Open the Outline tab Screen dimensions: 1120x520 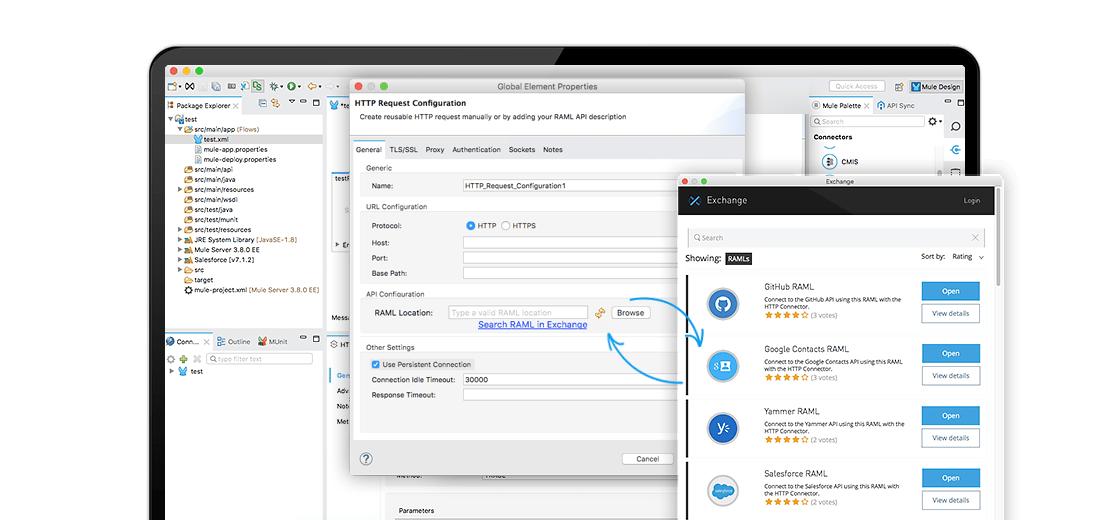point(234,341)
